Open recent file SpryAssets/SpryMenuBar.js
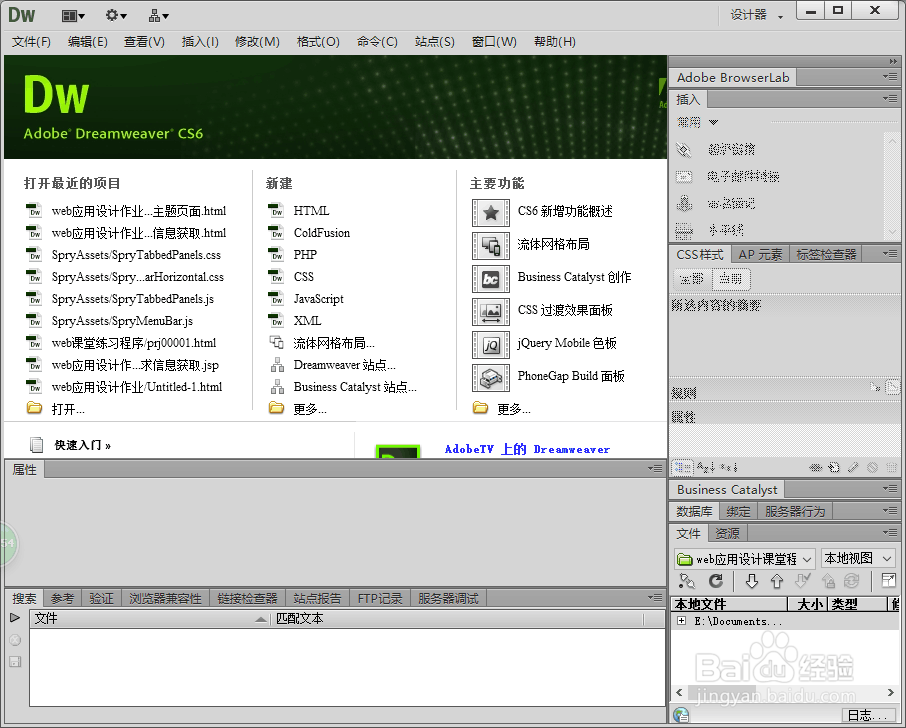Image resolution: width=906 pixels, height=728 pixels. point(122,321)
